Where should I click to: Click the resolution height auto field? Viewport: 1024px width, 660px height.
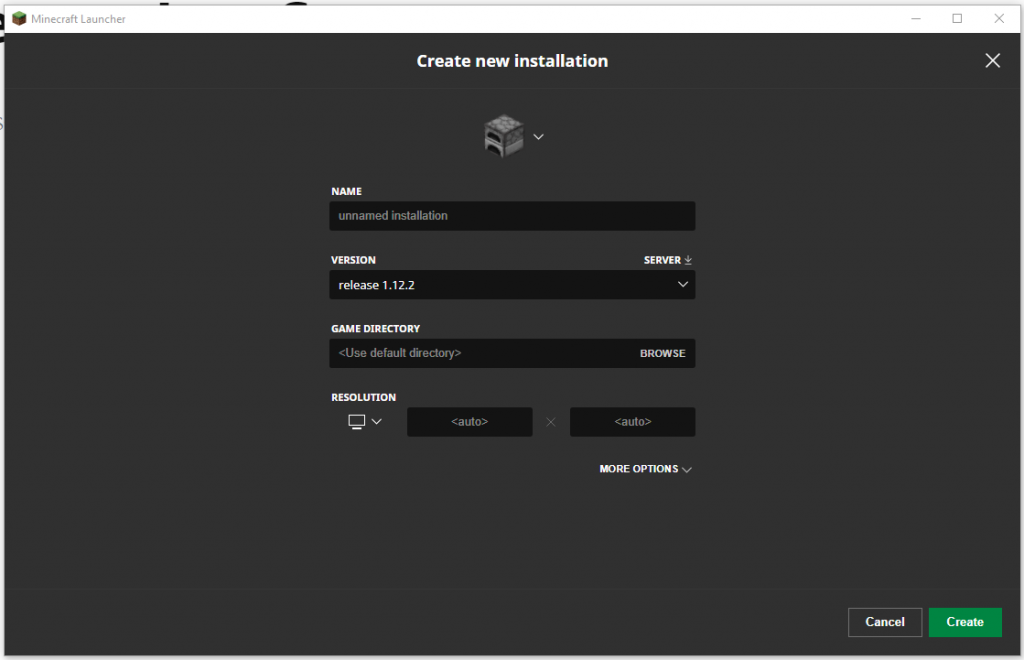pyautogui.click(x=632, y=422)
